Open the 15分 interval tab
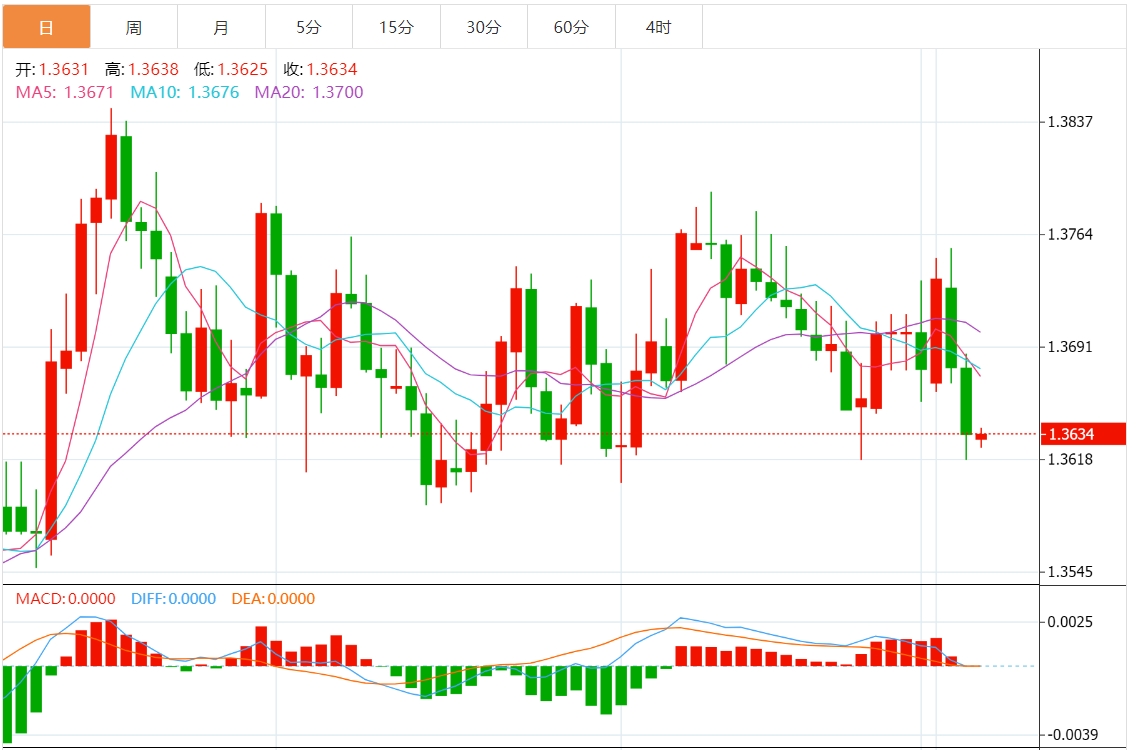This screenshot has height=750, width=1137. coord(397,28)
